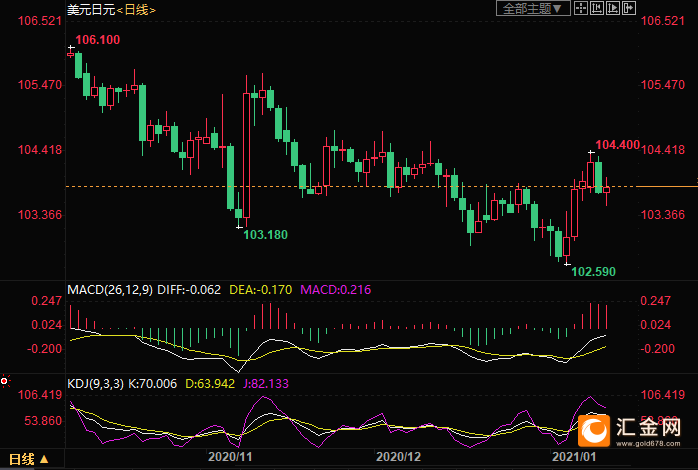The width and height of the screenshot is (698, 470).
Task: Click the DIFF:-0.062 value
Action: point(189,290)
